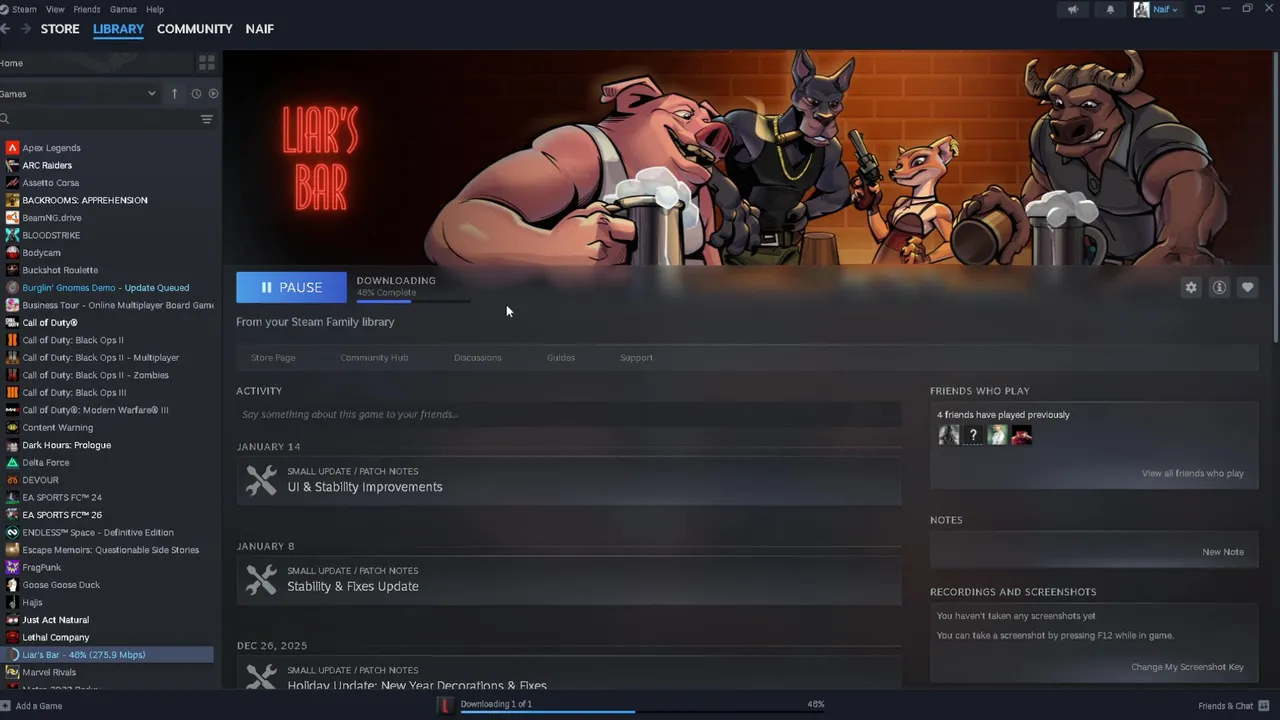The height and width of the screenshot is (720, 1280).
Task: Click the question mark friend avatar
Action: point(973,435)
